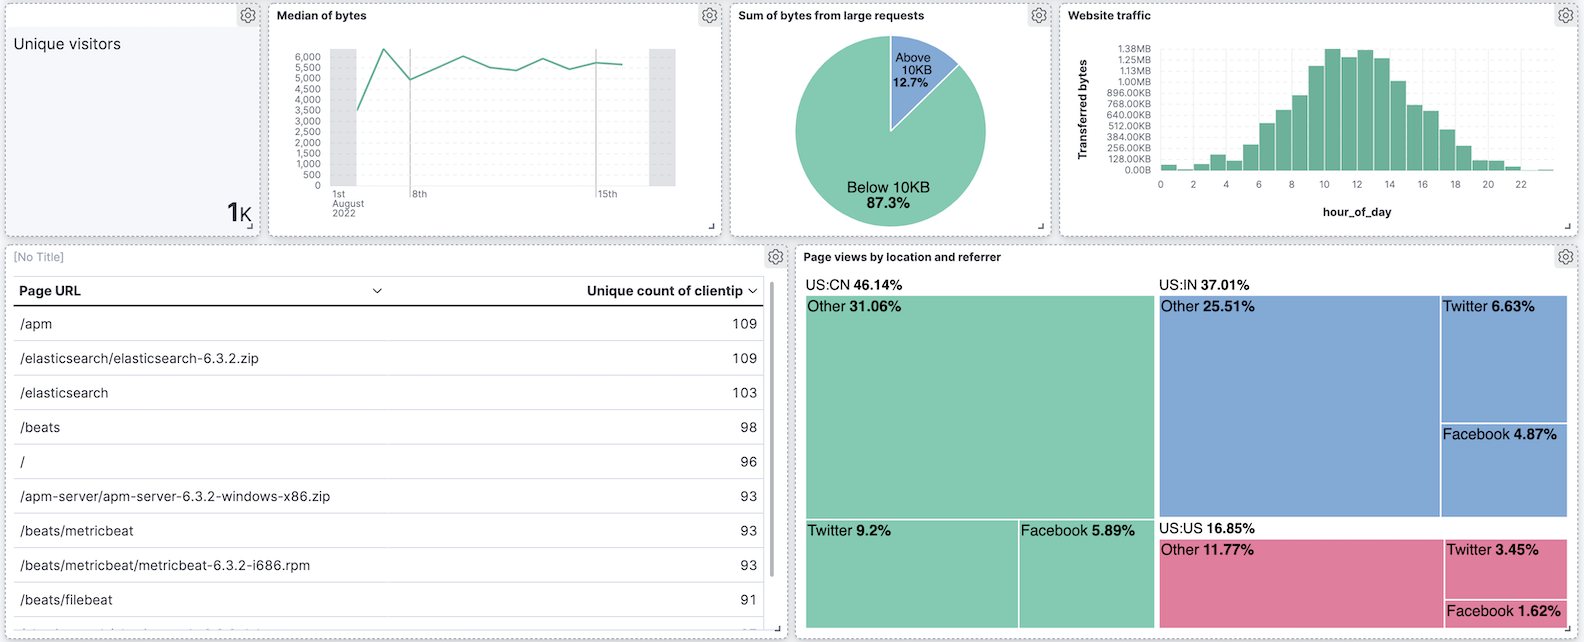Screen dimensions: 1584x642
Task: Open the Unique visitors panel gear options
Action: coord(248,16)
